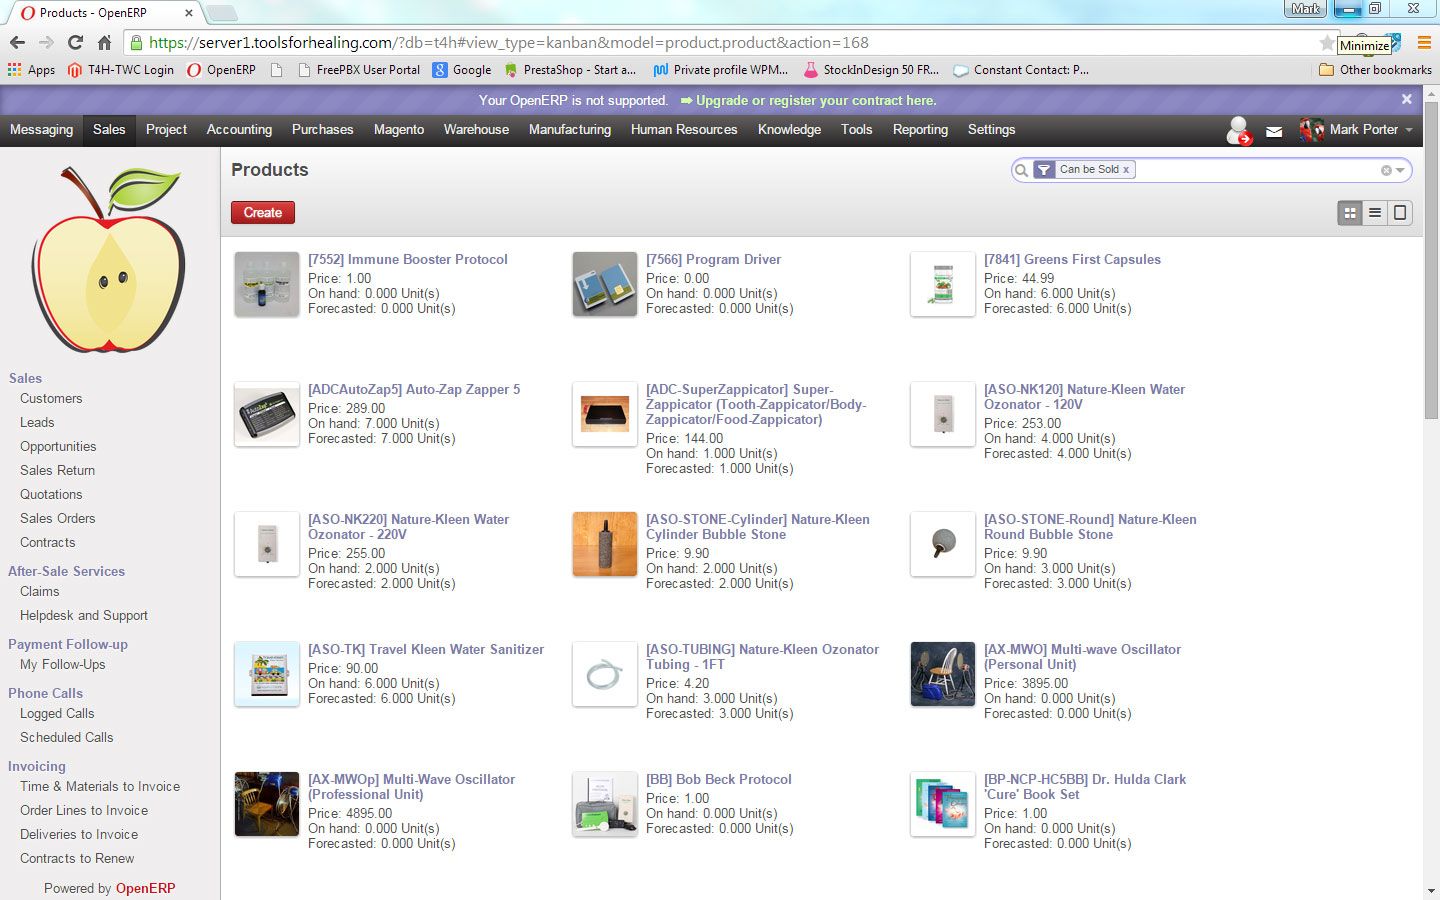This screenshot has height=900, width=1440.
Task: Open the Warehouse menu
Action: pos(476,130)
